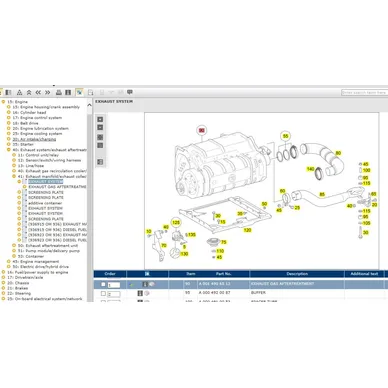
Task: Expand the 50: Exhaust aftertreatment unit node
Action: (14, 245)
